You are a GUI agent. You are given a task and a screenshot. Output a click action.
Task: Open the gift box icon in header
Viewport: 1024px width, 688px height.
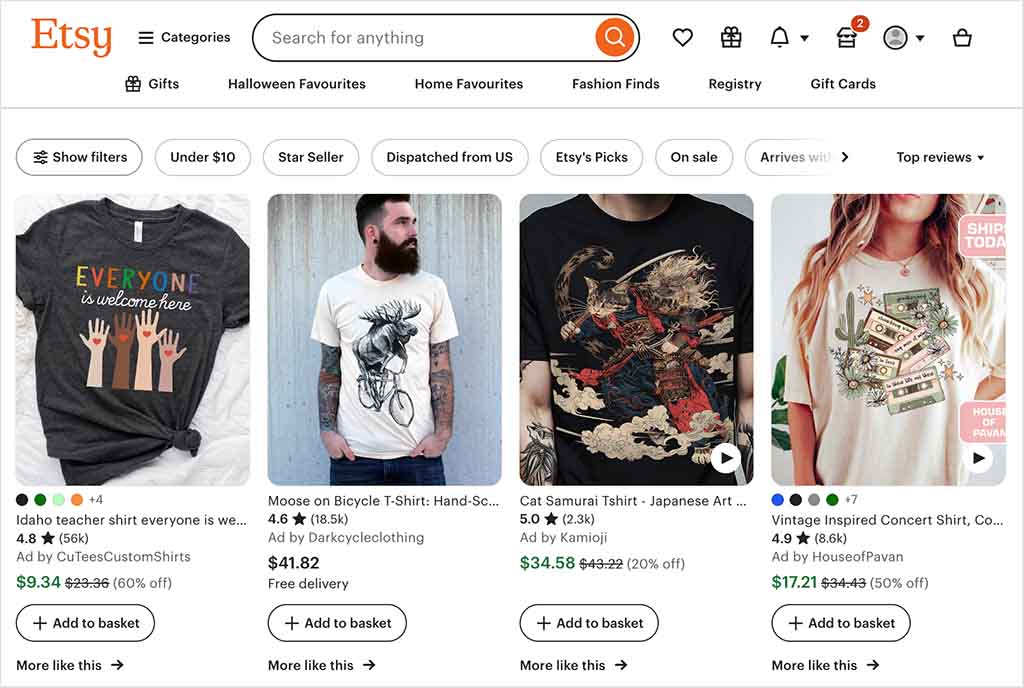[731, 38]
